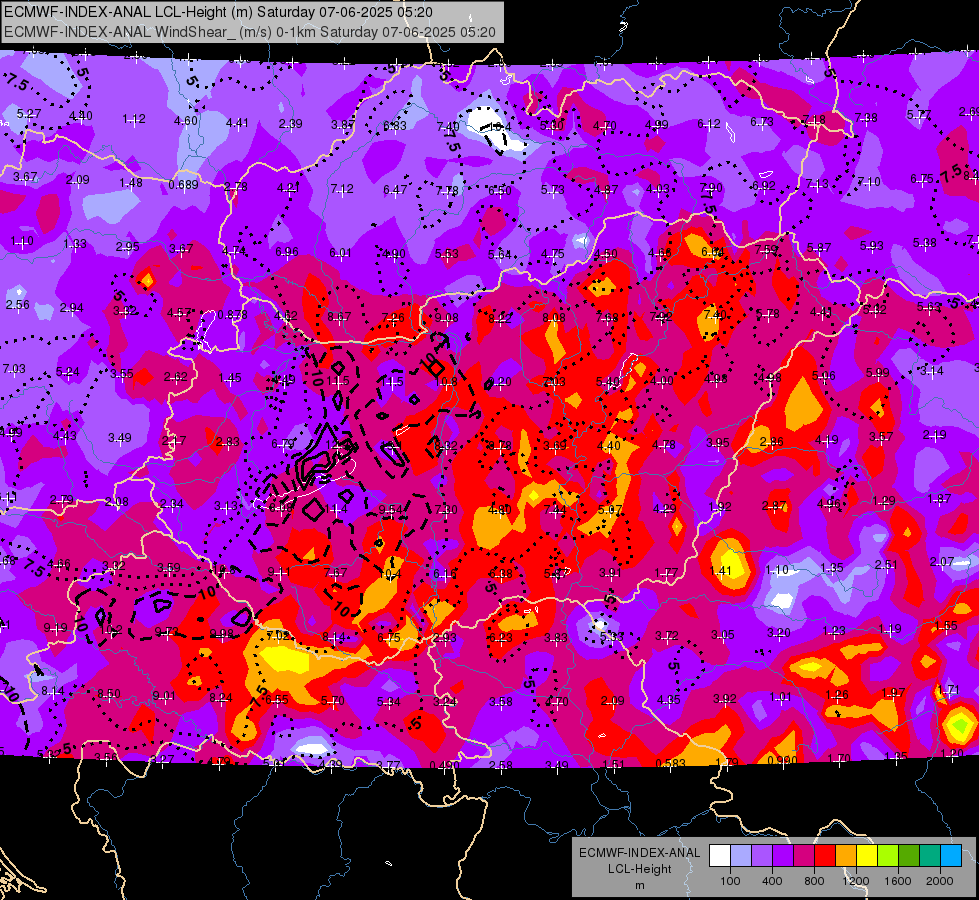
Task: Click the white legend swatch below 100
Action: click(720, 856)
